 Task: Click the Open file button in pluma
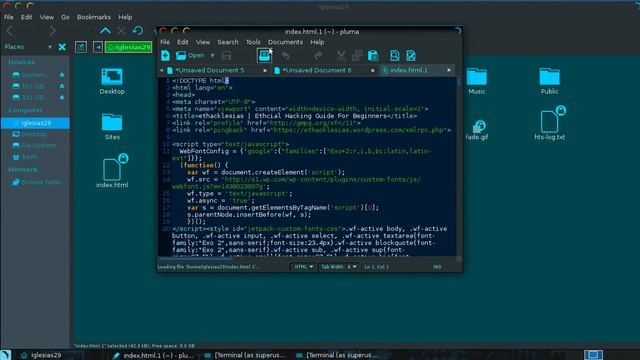(190, 56)
